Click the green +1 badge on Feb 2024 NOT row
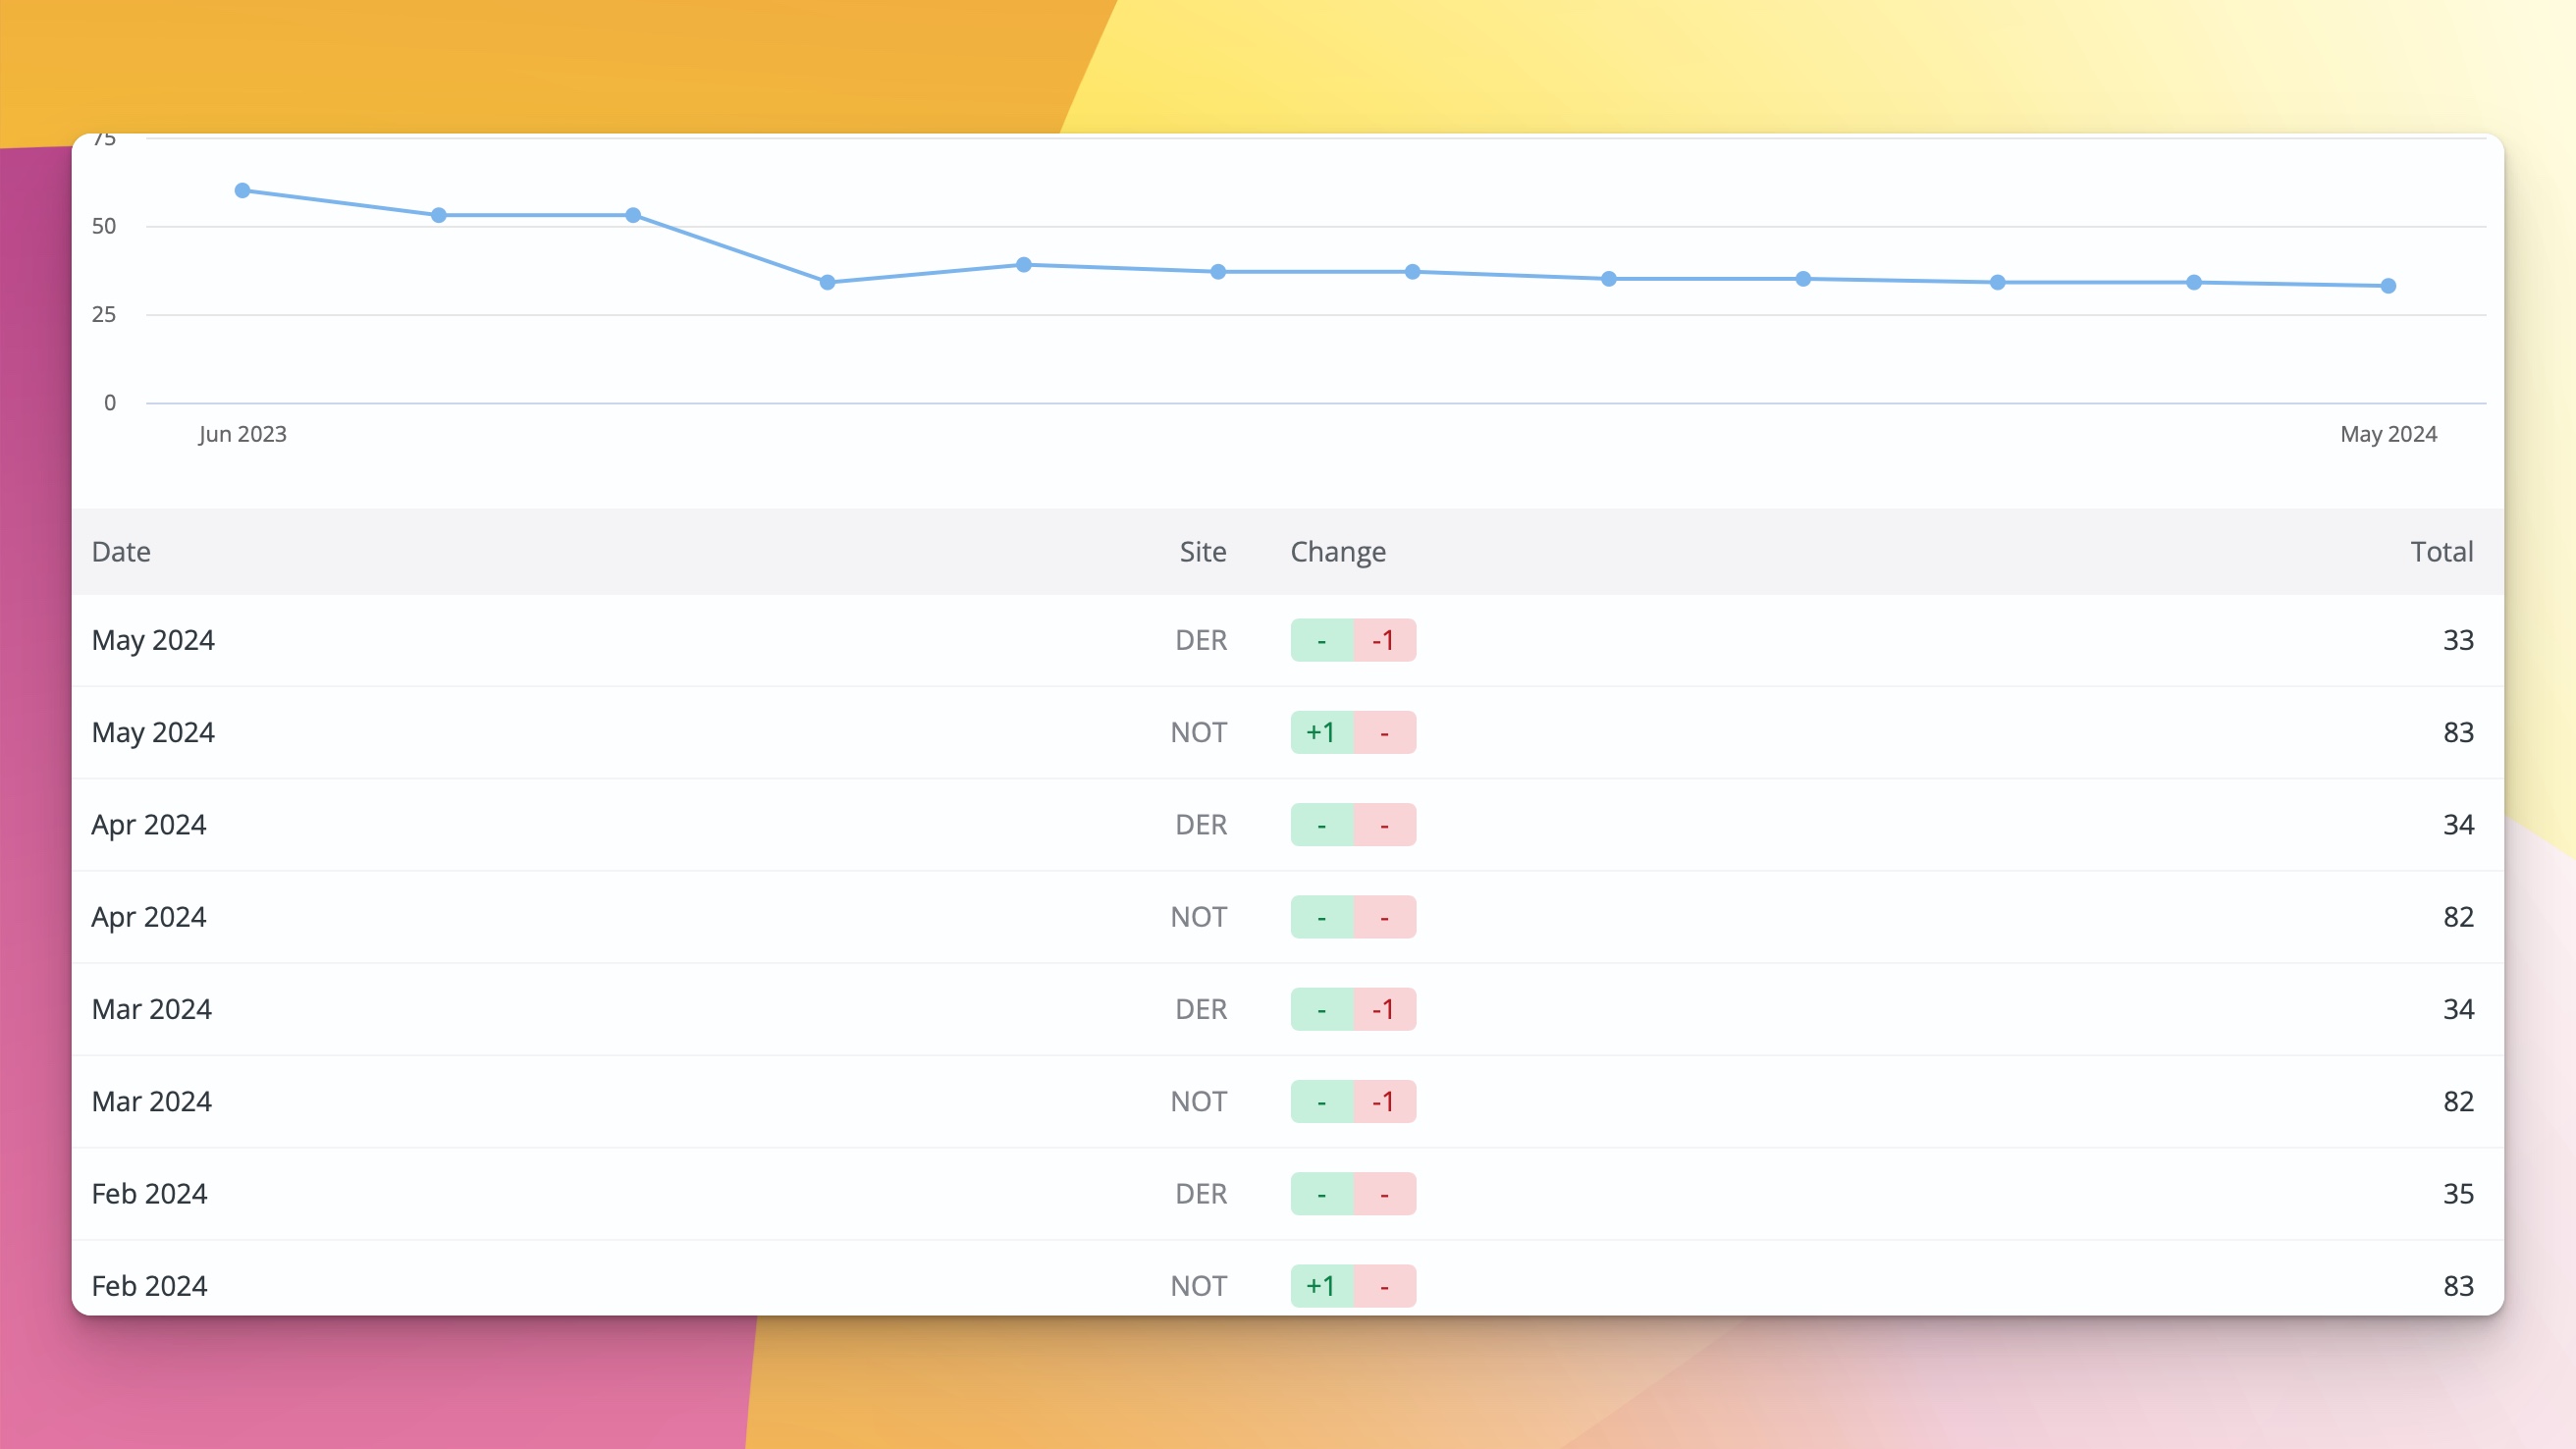The width and height of the screenshot is (2576, 1449). [1321, 1286]
